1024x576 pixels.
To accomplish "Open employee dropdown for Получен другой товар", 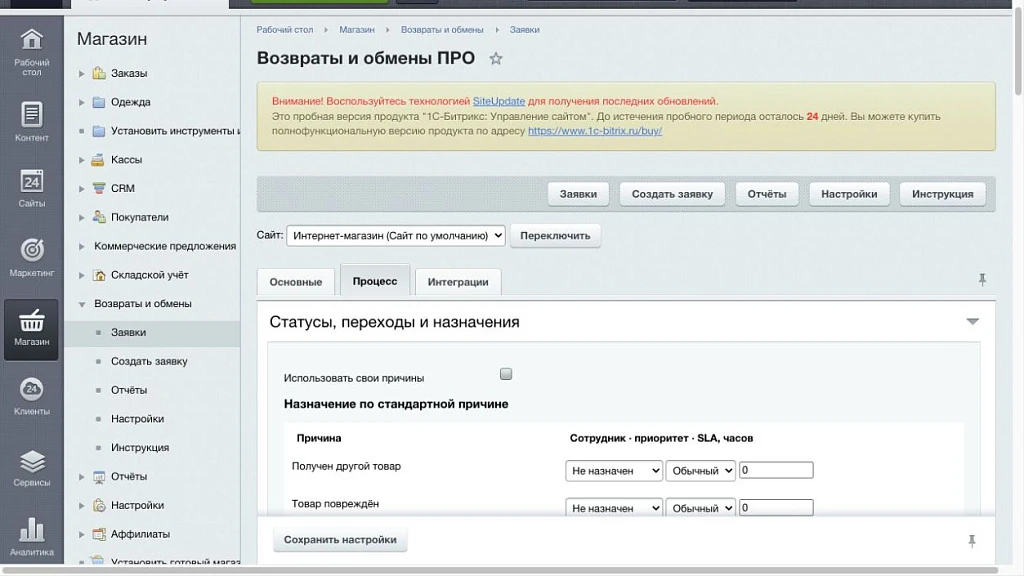I will (614, 471).
